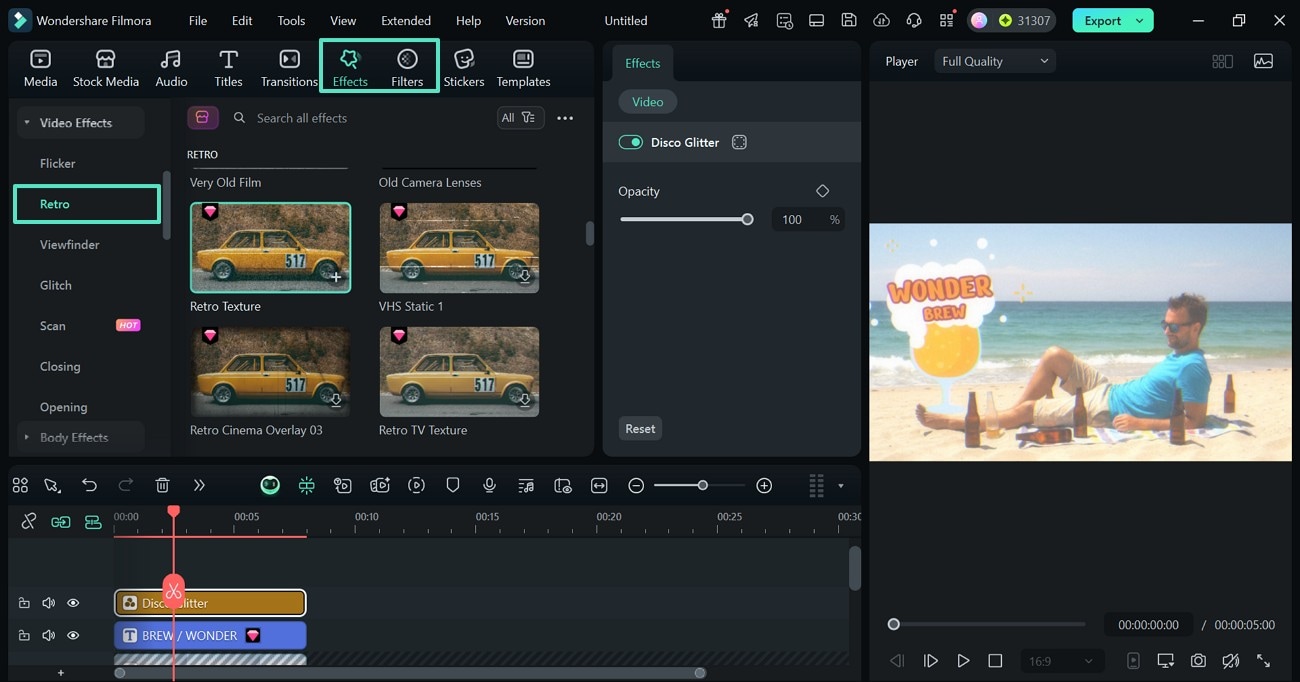
Task: Click the purple collection icon beside search
Action: click(x=203, y=118)
